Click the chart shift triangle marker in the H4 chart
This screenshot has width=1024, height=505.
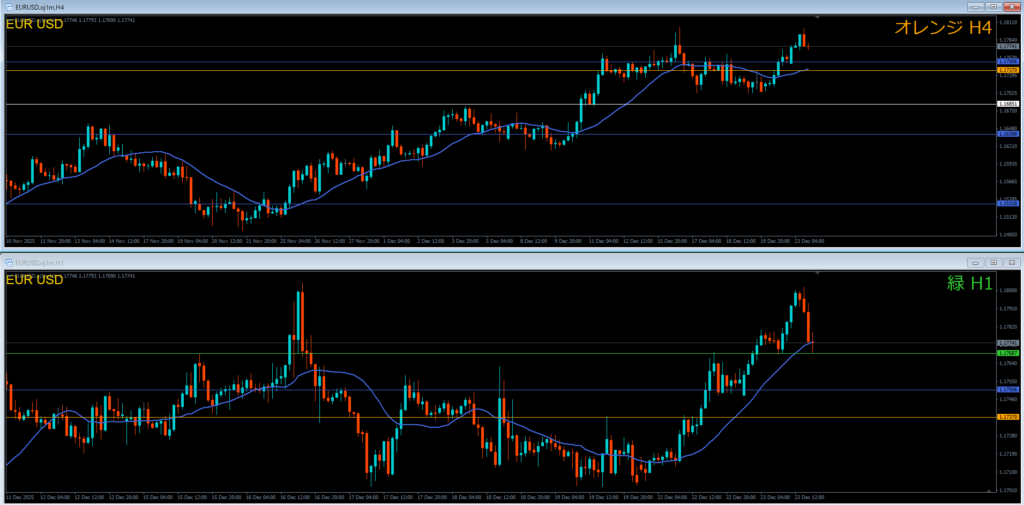click(x=818, y=16)
